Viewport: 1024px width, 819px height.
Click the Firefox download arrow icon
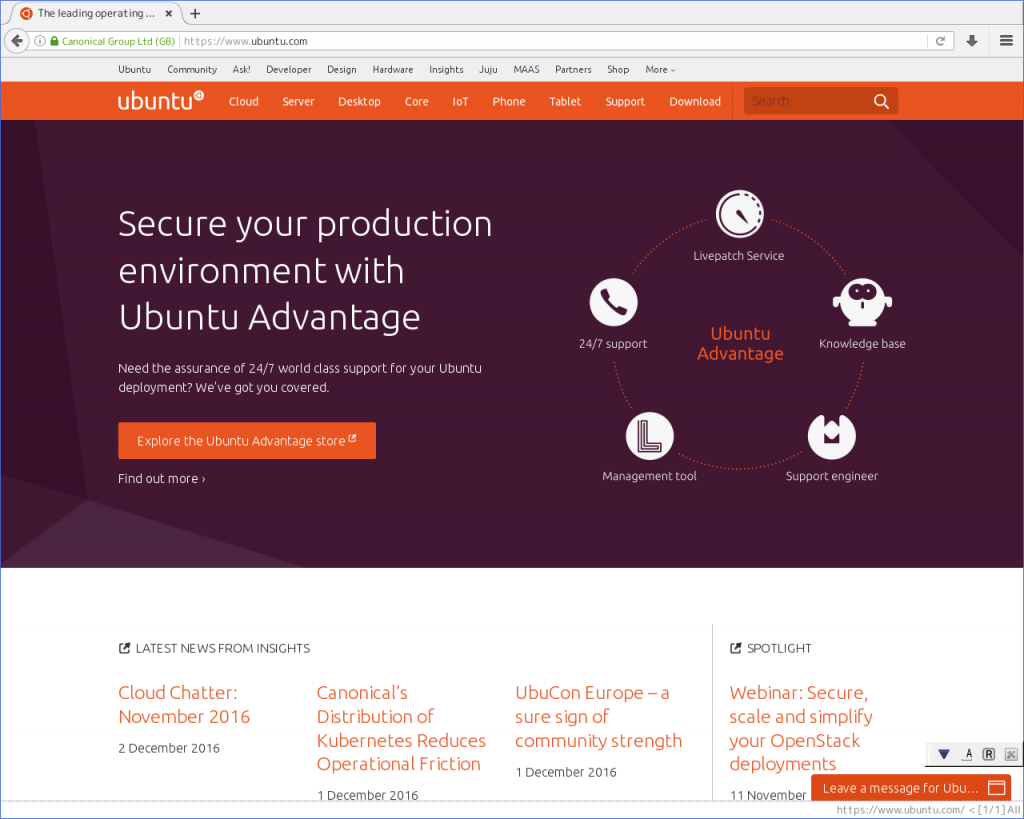click(971, 41)
